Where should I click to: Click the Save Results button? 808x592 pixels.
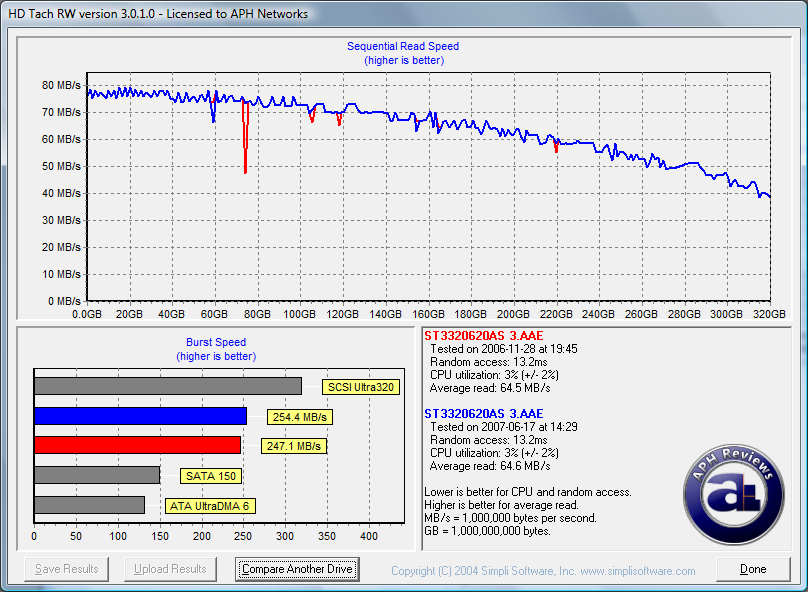tap(67, 569)
